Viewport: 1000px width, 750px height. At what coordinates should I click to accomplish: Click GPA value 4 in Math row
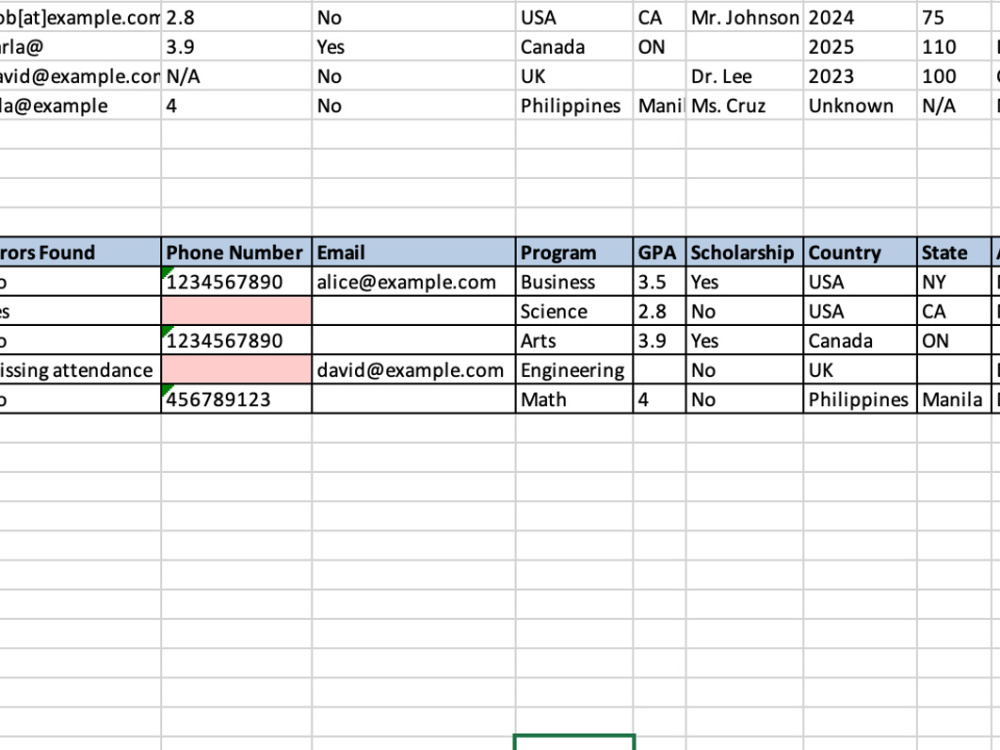click(x=659, y=399)
